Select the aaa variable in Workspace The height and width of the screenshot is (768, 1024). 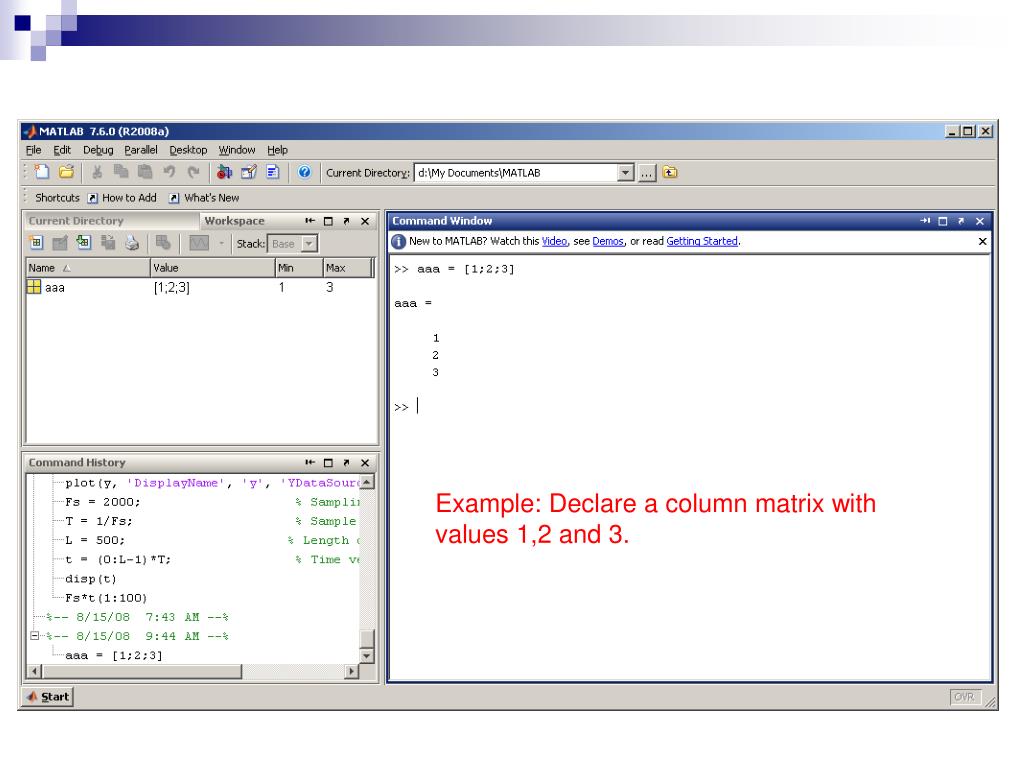click(x=55, y=288)
